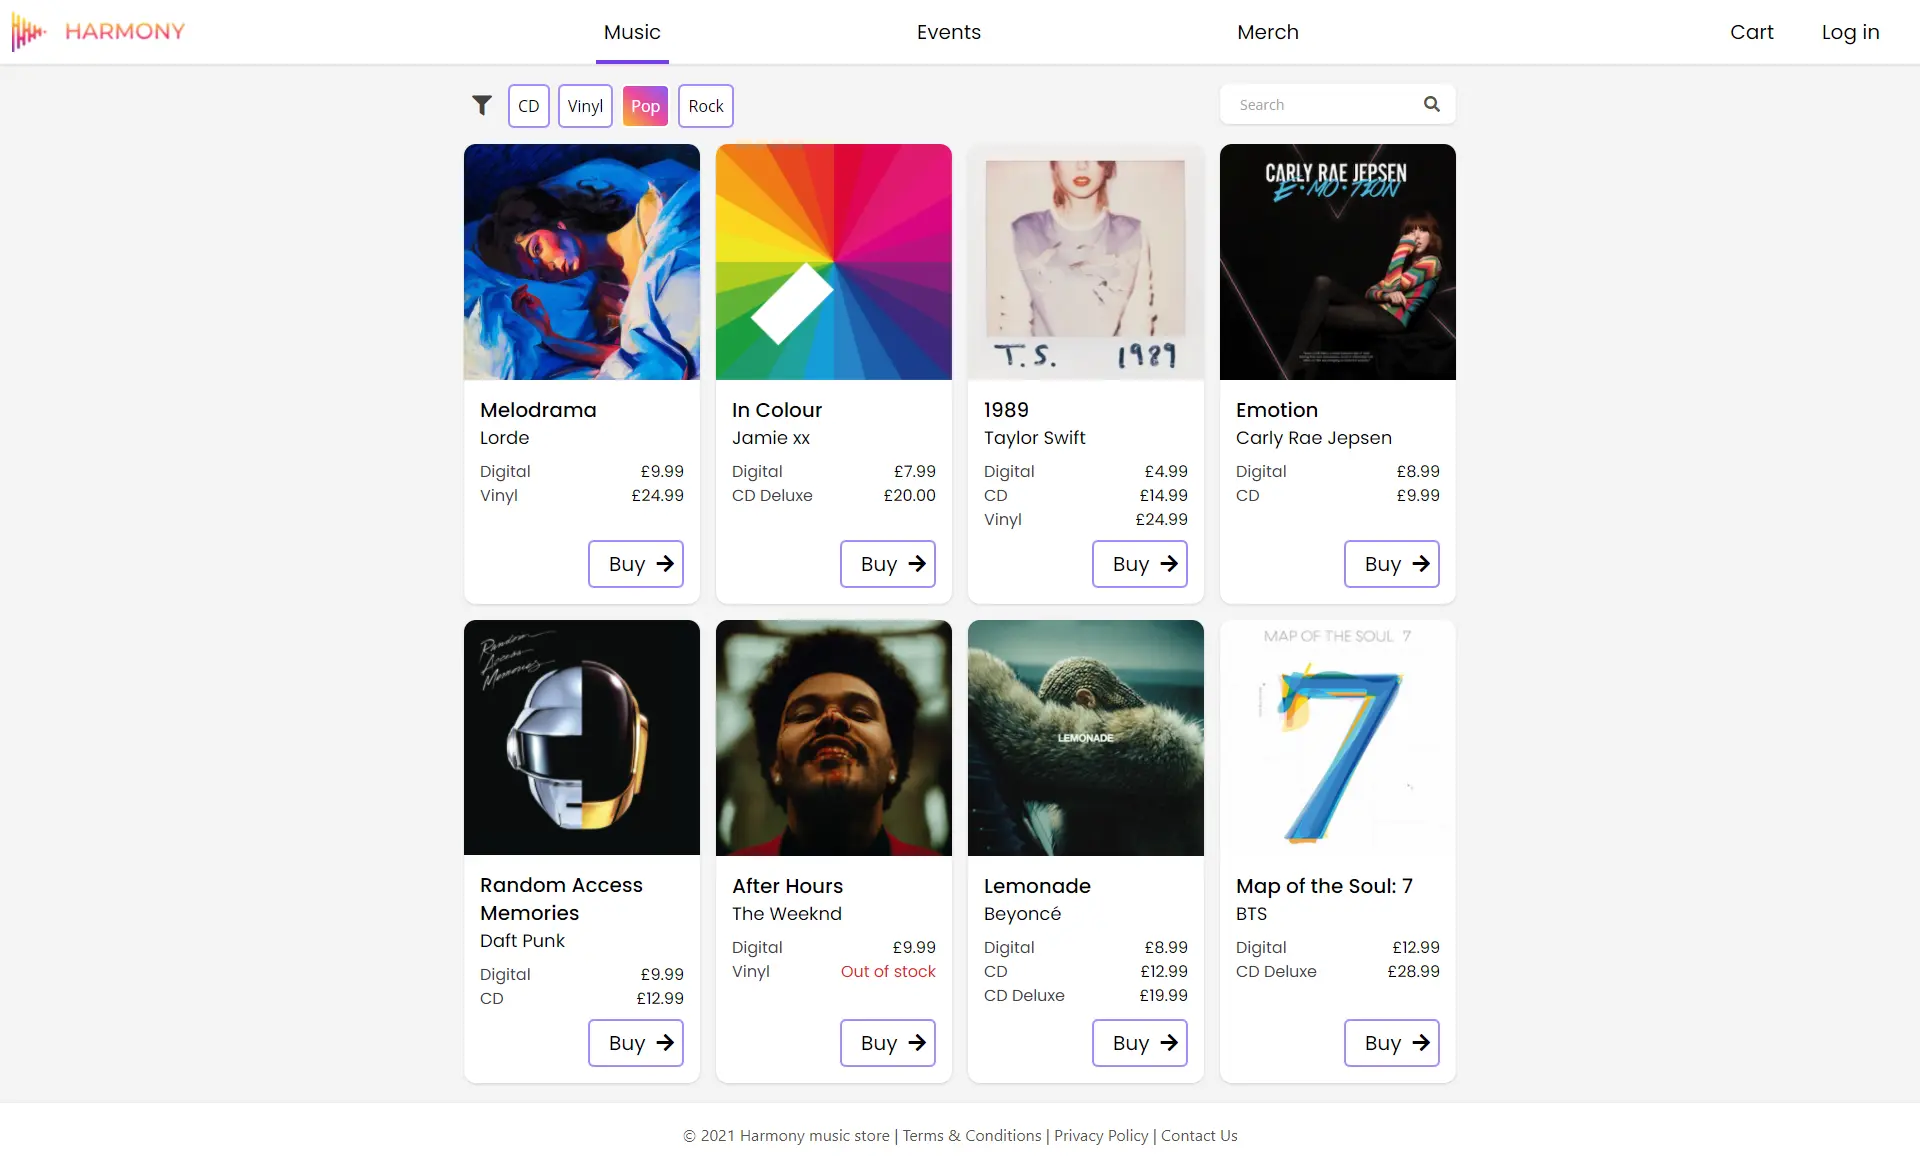Screen dimensions: 1920x1167
Task: Open Terms & Conditions
Action: pyautogui.click(x=971, y=1135)
